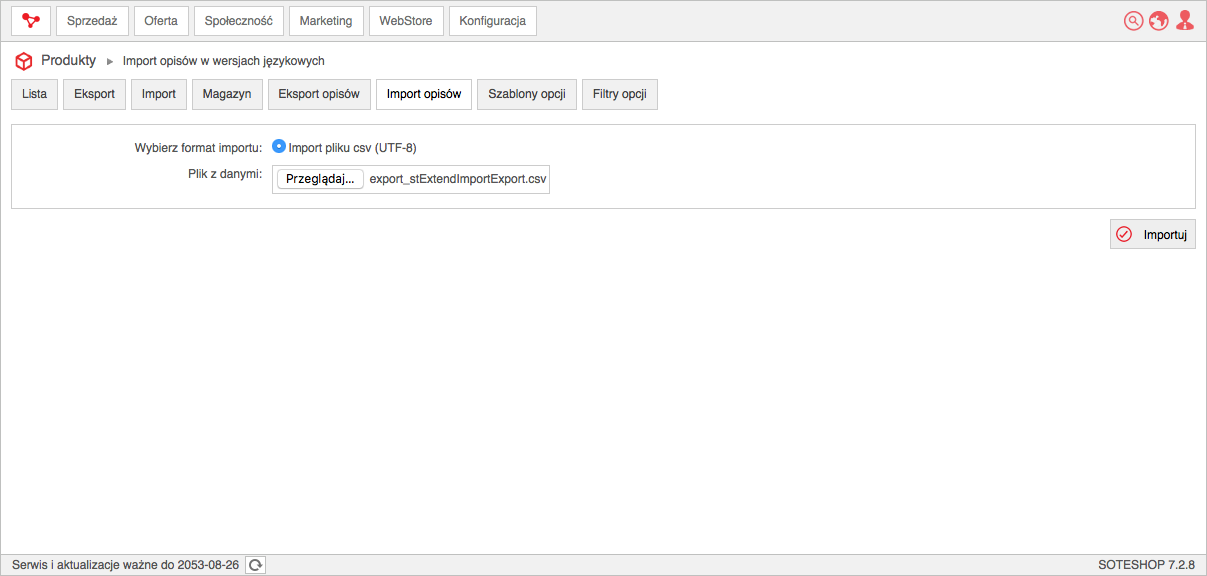Open the WebStore menu
Viewport: 1207px width, 576px height.
406,21
